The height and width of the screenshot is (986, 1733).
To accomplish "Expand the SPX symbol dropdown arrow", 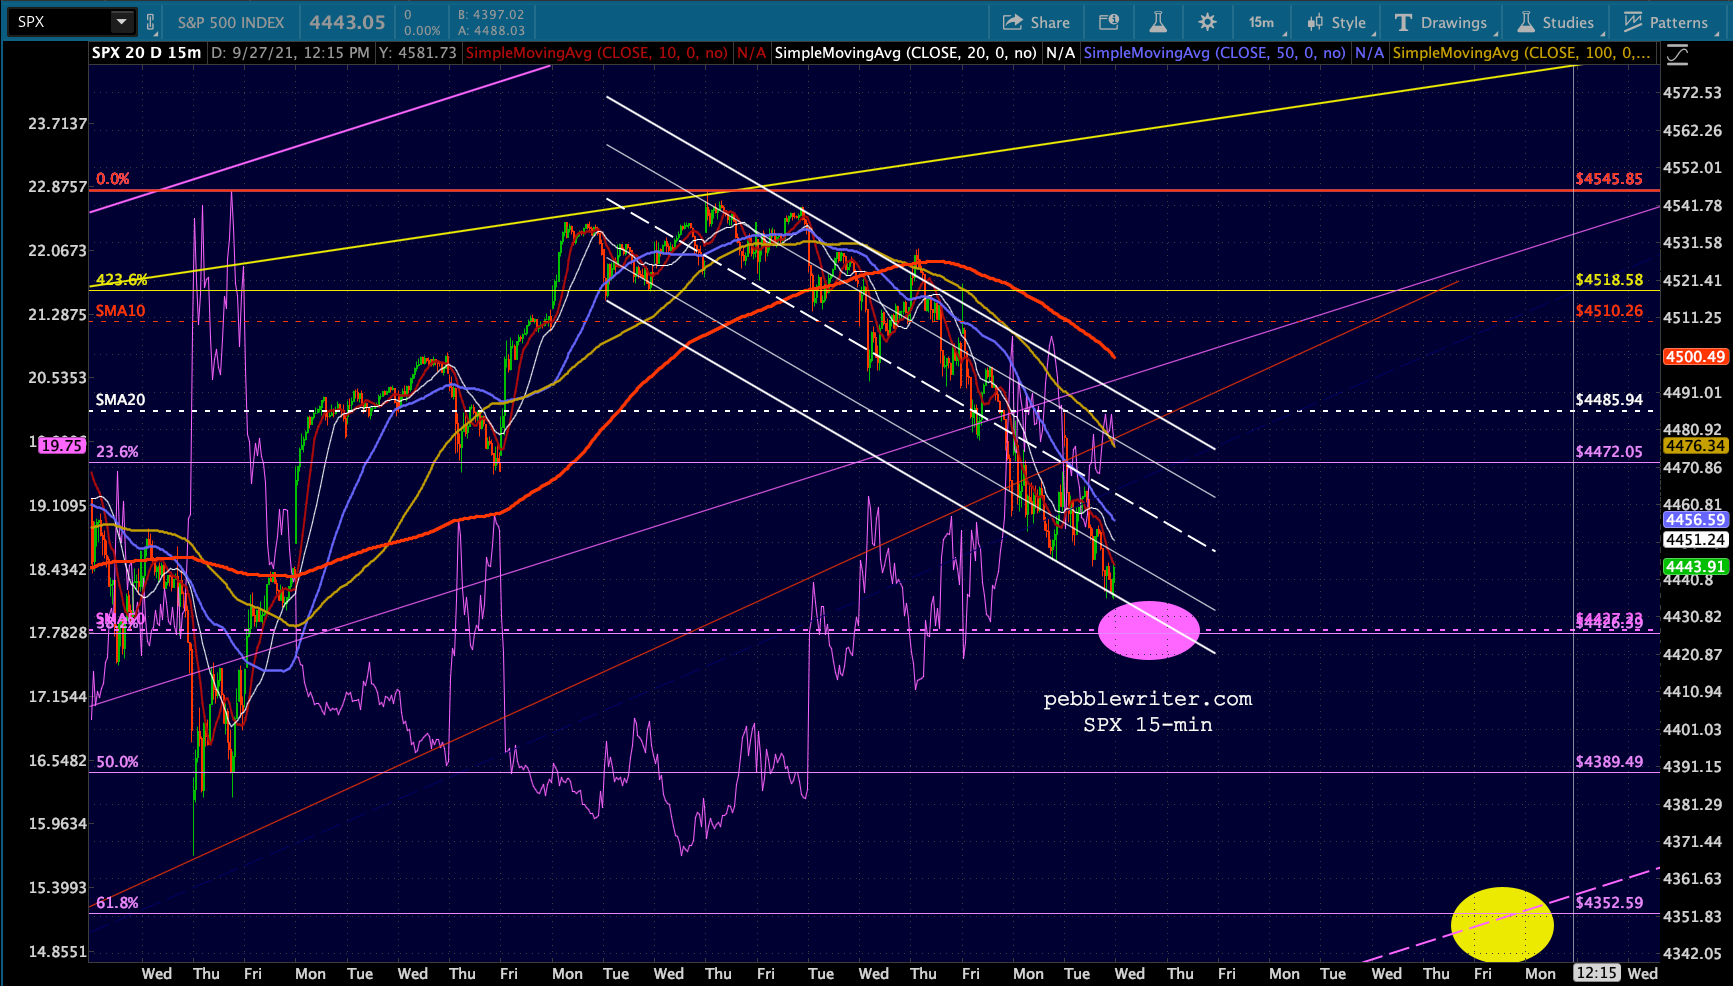I will pyautogui.click(x=121, y=21).
